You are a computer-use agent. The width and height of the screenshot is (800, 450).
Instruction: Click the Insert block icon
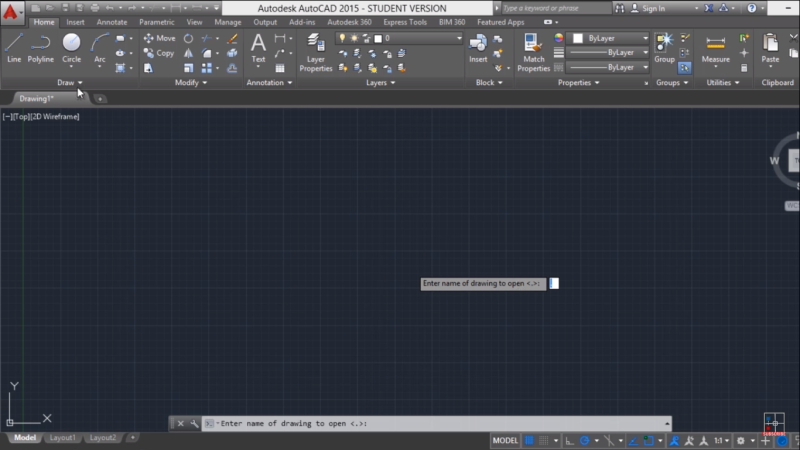(x=478, y=48)
